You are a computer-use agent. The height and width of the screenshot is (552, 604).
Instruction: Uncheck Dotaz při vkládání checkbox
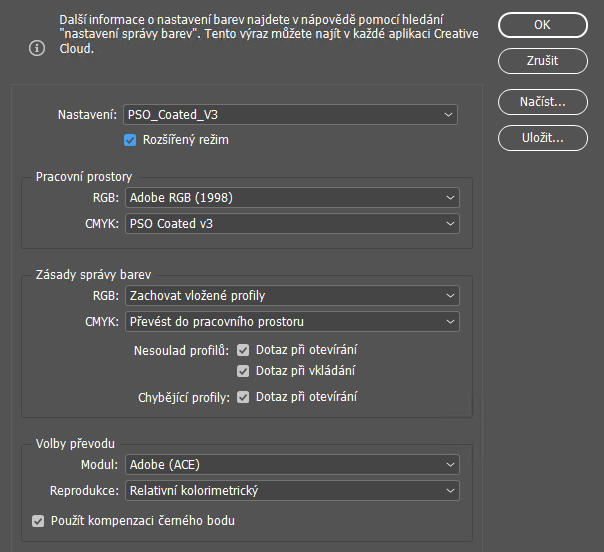(243, 371)
